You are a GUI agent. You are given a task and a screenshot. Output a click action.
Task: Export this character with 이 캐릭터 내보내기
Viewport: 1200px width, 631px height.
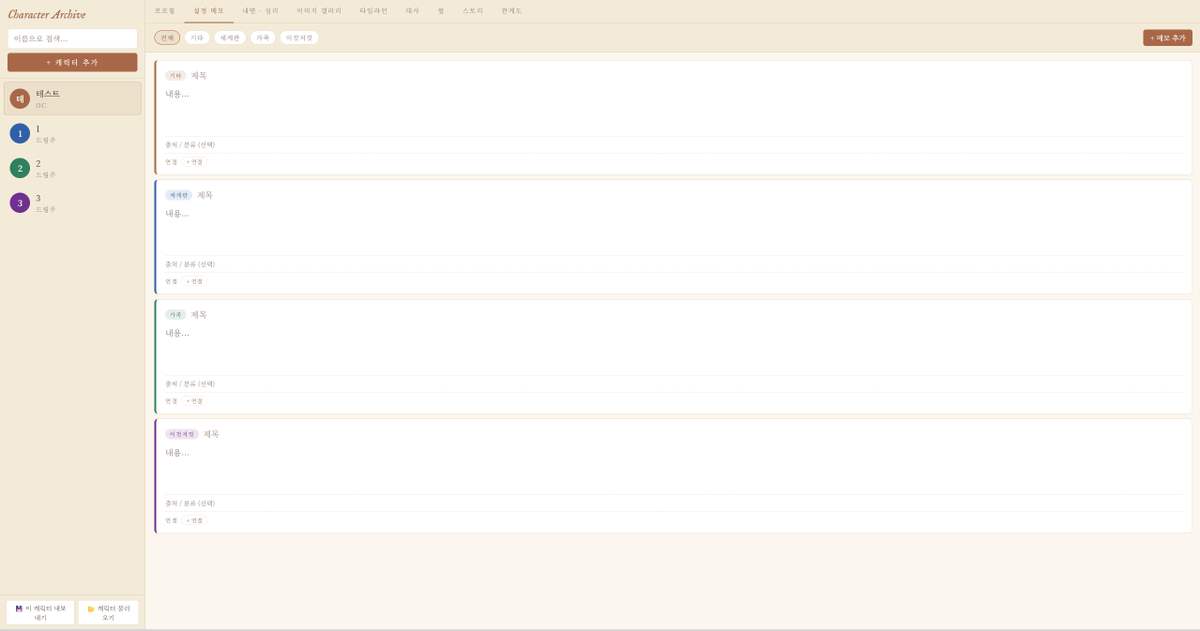click(40, 612)
